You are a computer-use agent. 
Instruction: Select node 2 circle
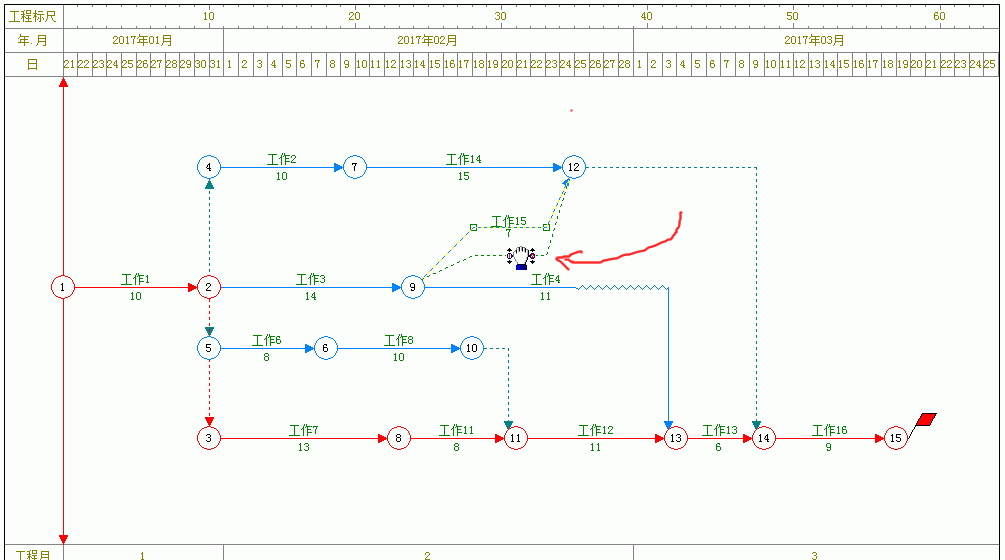pos(209,287)
